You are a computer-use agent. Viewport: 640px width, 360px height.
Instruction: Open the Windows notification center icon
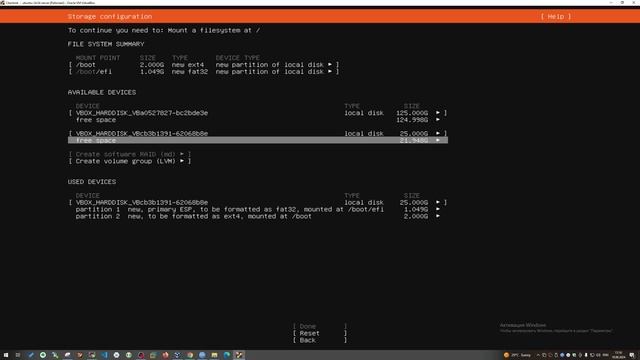(x=632, y=355)
